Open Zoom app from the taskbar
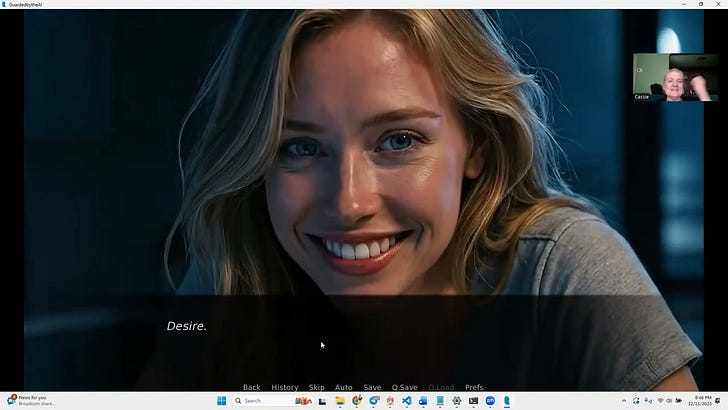Viewport: 728px width, 410px height. coord(490,401)
